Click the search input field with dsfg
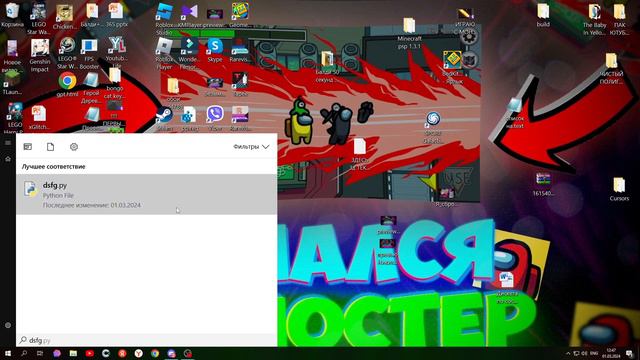The image size is (640, 360). [147, 340]
